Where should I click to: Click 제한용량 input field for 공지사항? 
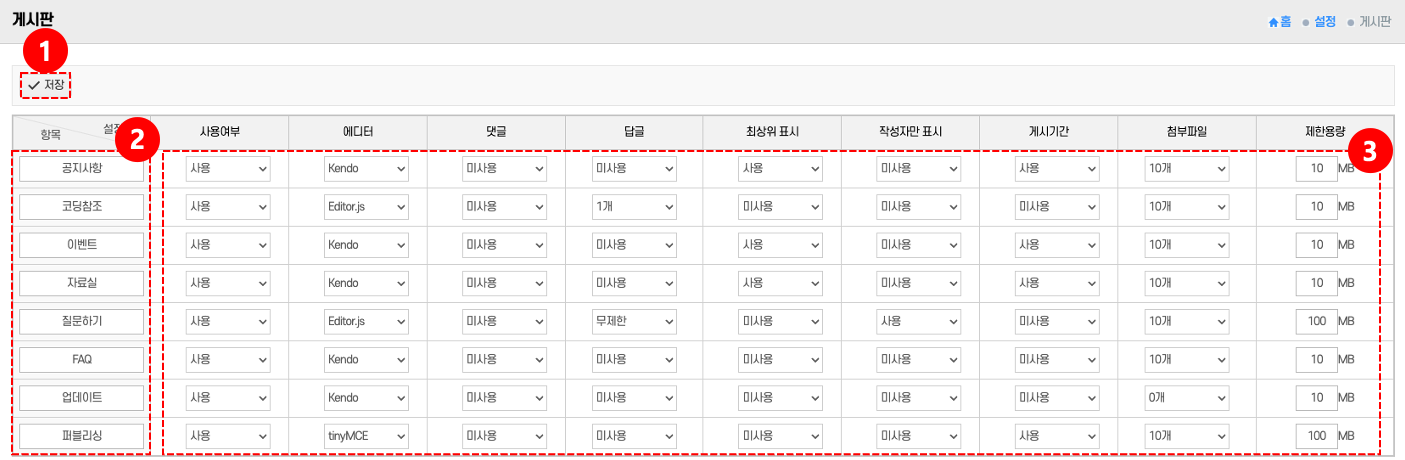(x=1314, y=169)
